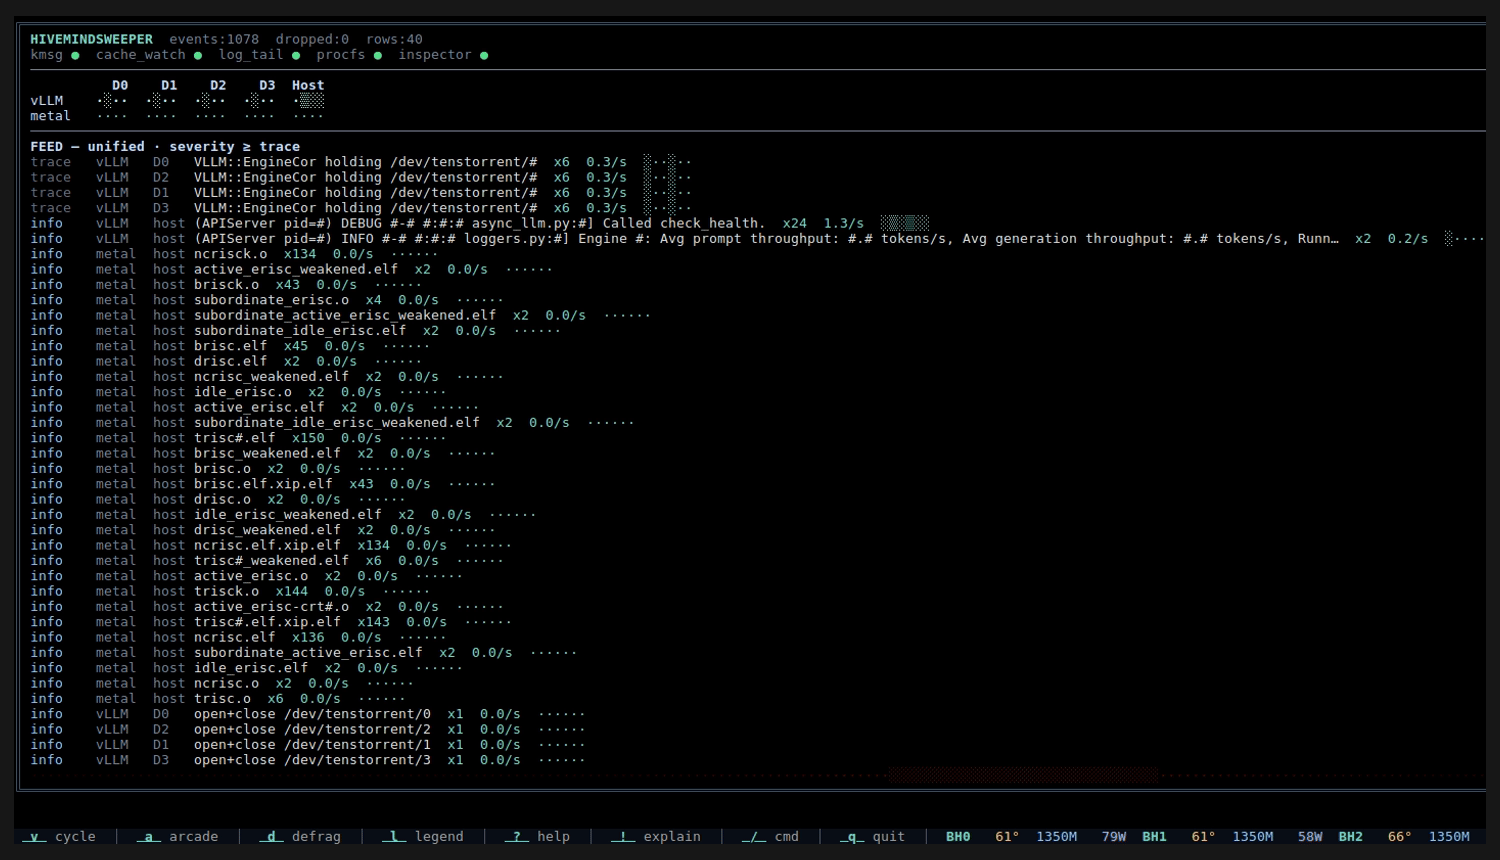Click the BH1 status bar label
Screen dimensions: 1500x860
[x=1154, y=836]
